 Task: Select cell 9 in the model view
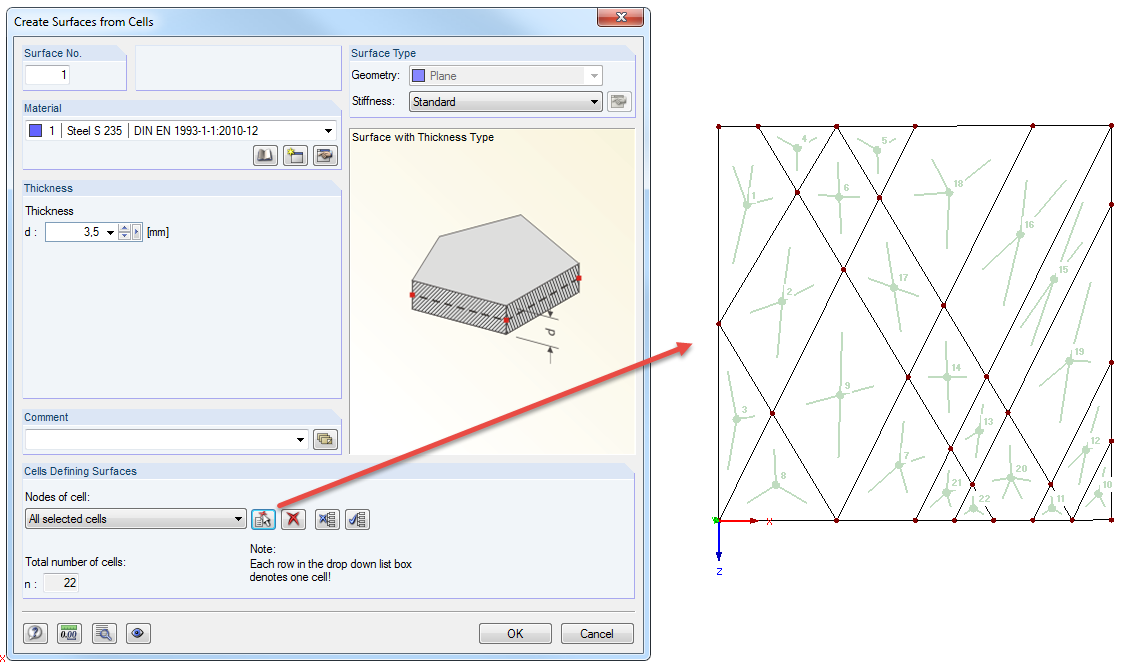[x=840, y=394]
